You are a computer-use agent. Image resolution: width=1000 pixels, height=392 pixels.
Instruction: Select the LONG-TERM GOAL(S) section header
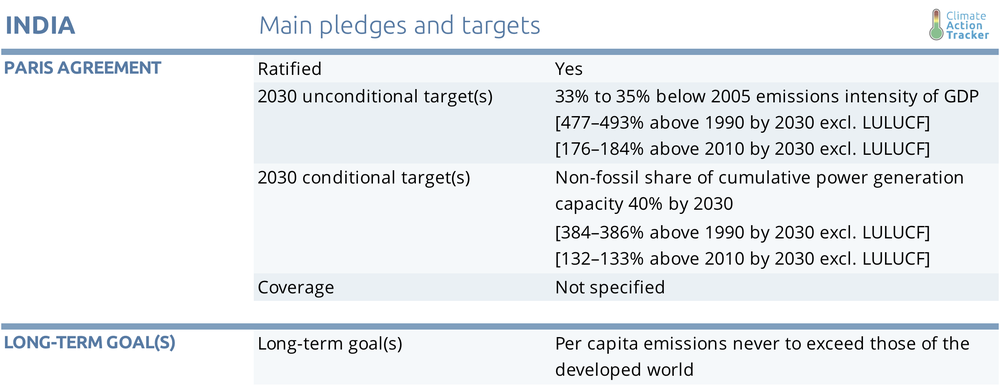[90, 342]
